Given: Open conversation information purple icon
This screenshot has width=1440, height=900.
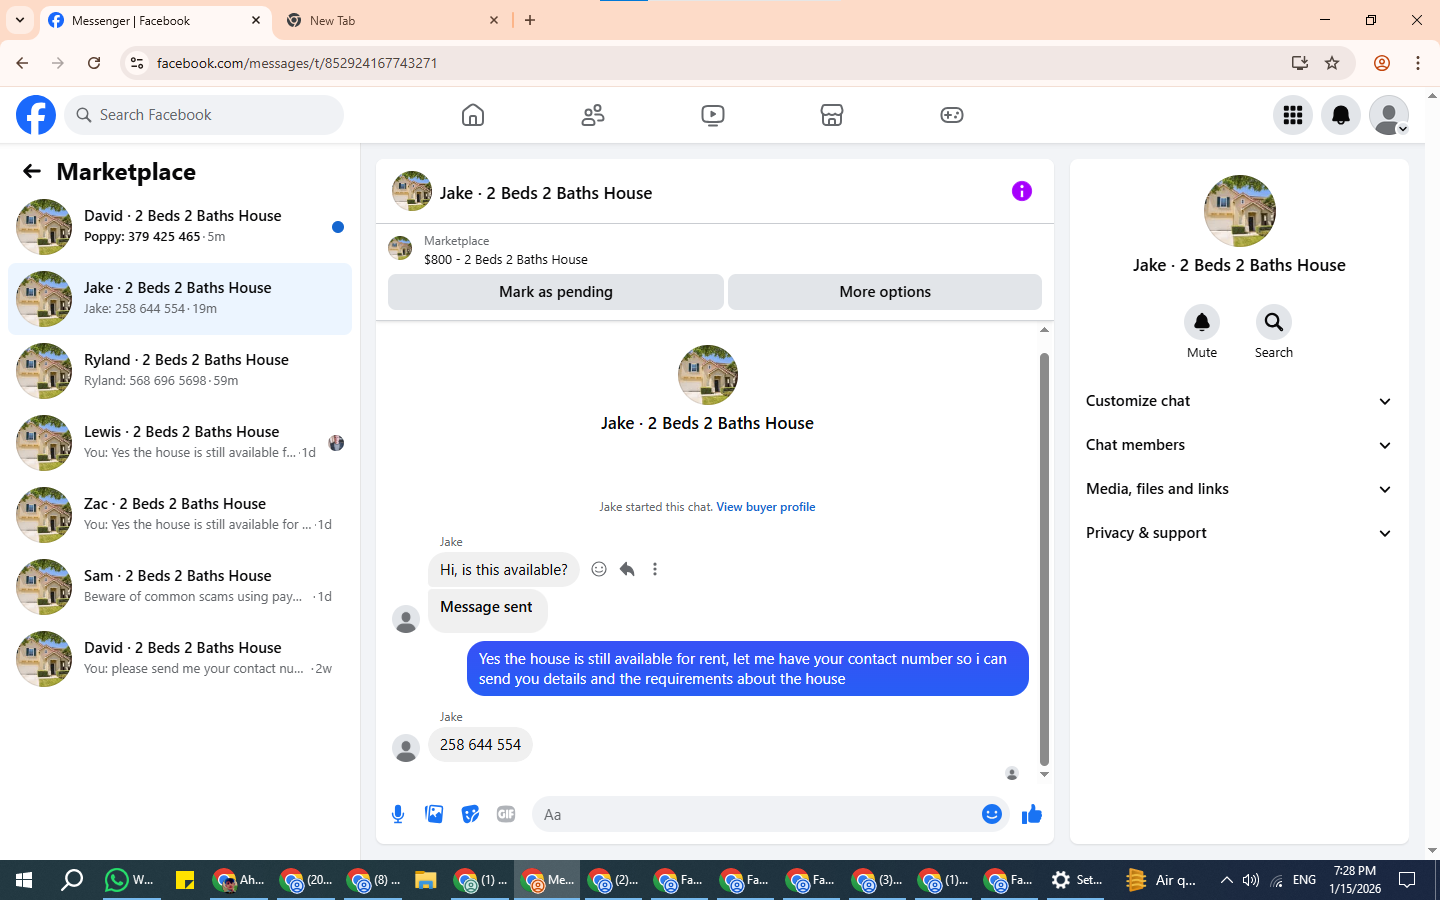Looking at the screenshot, I should pos(1021,191).
